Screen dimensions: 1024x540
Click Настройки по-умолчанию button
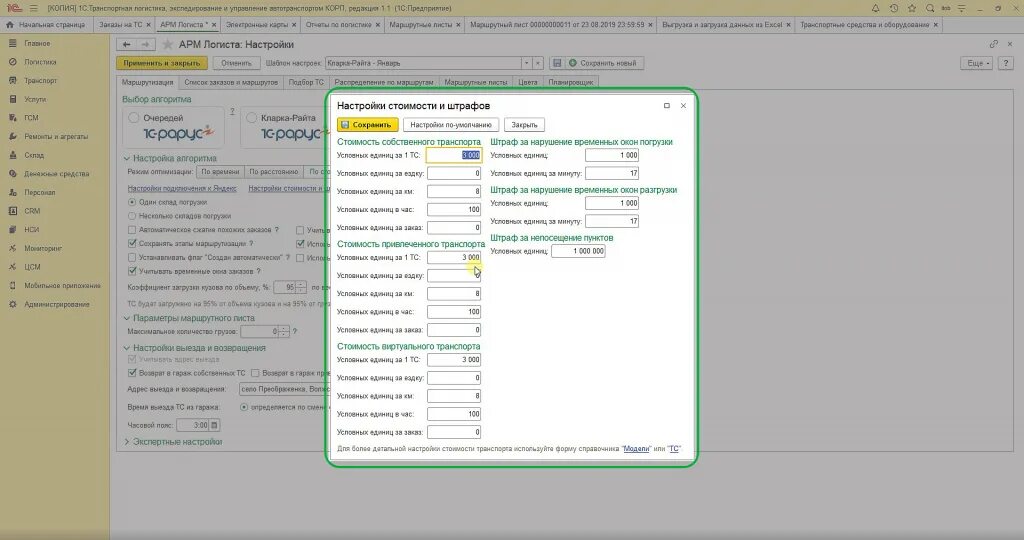tap(451, 125)
